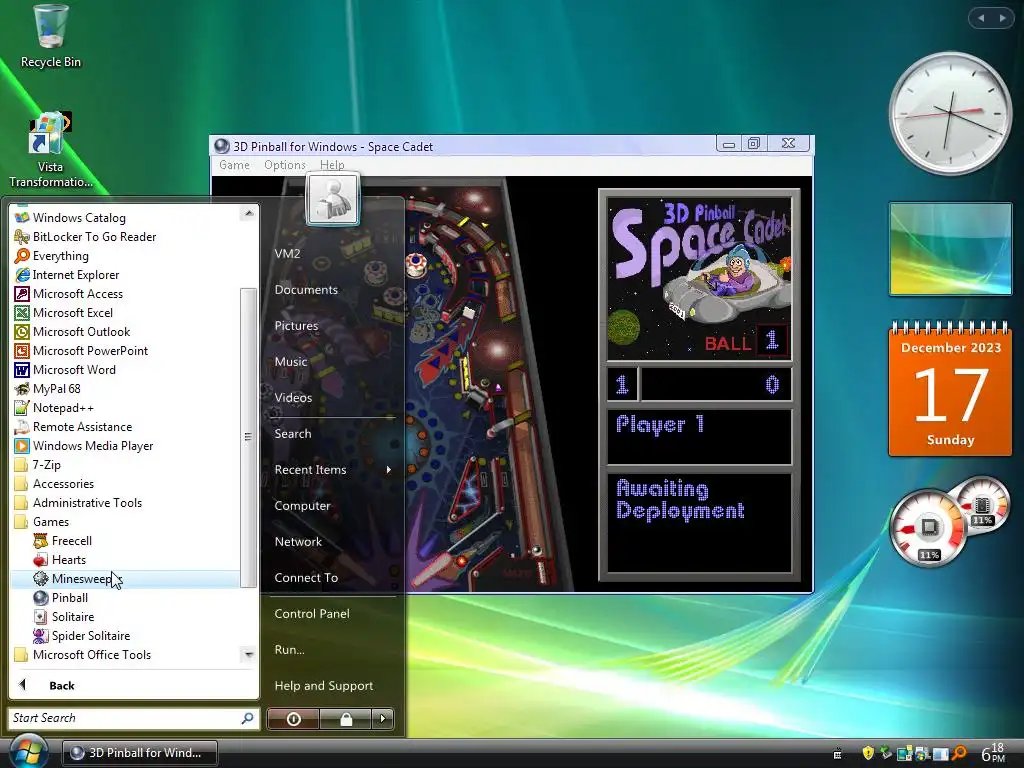Open Help and Support
This screenshot has height=768, width=1024.
coord(323,685)
